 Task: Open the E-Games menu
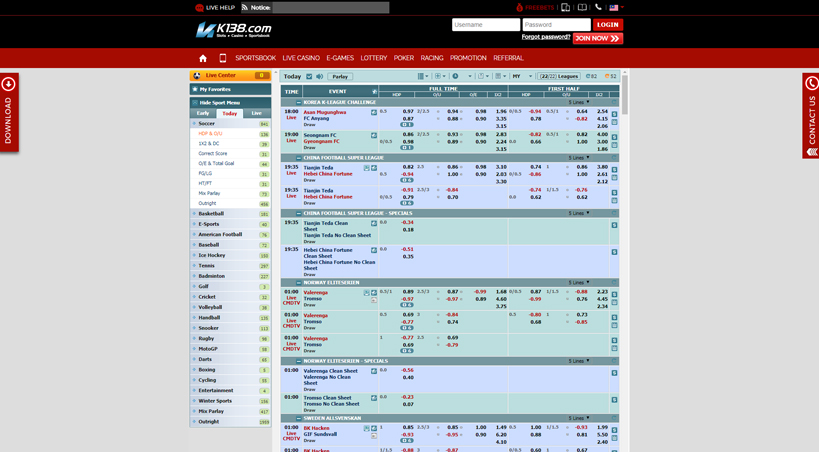(340, 58)
